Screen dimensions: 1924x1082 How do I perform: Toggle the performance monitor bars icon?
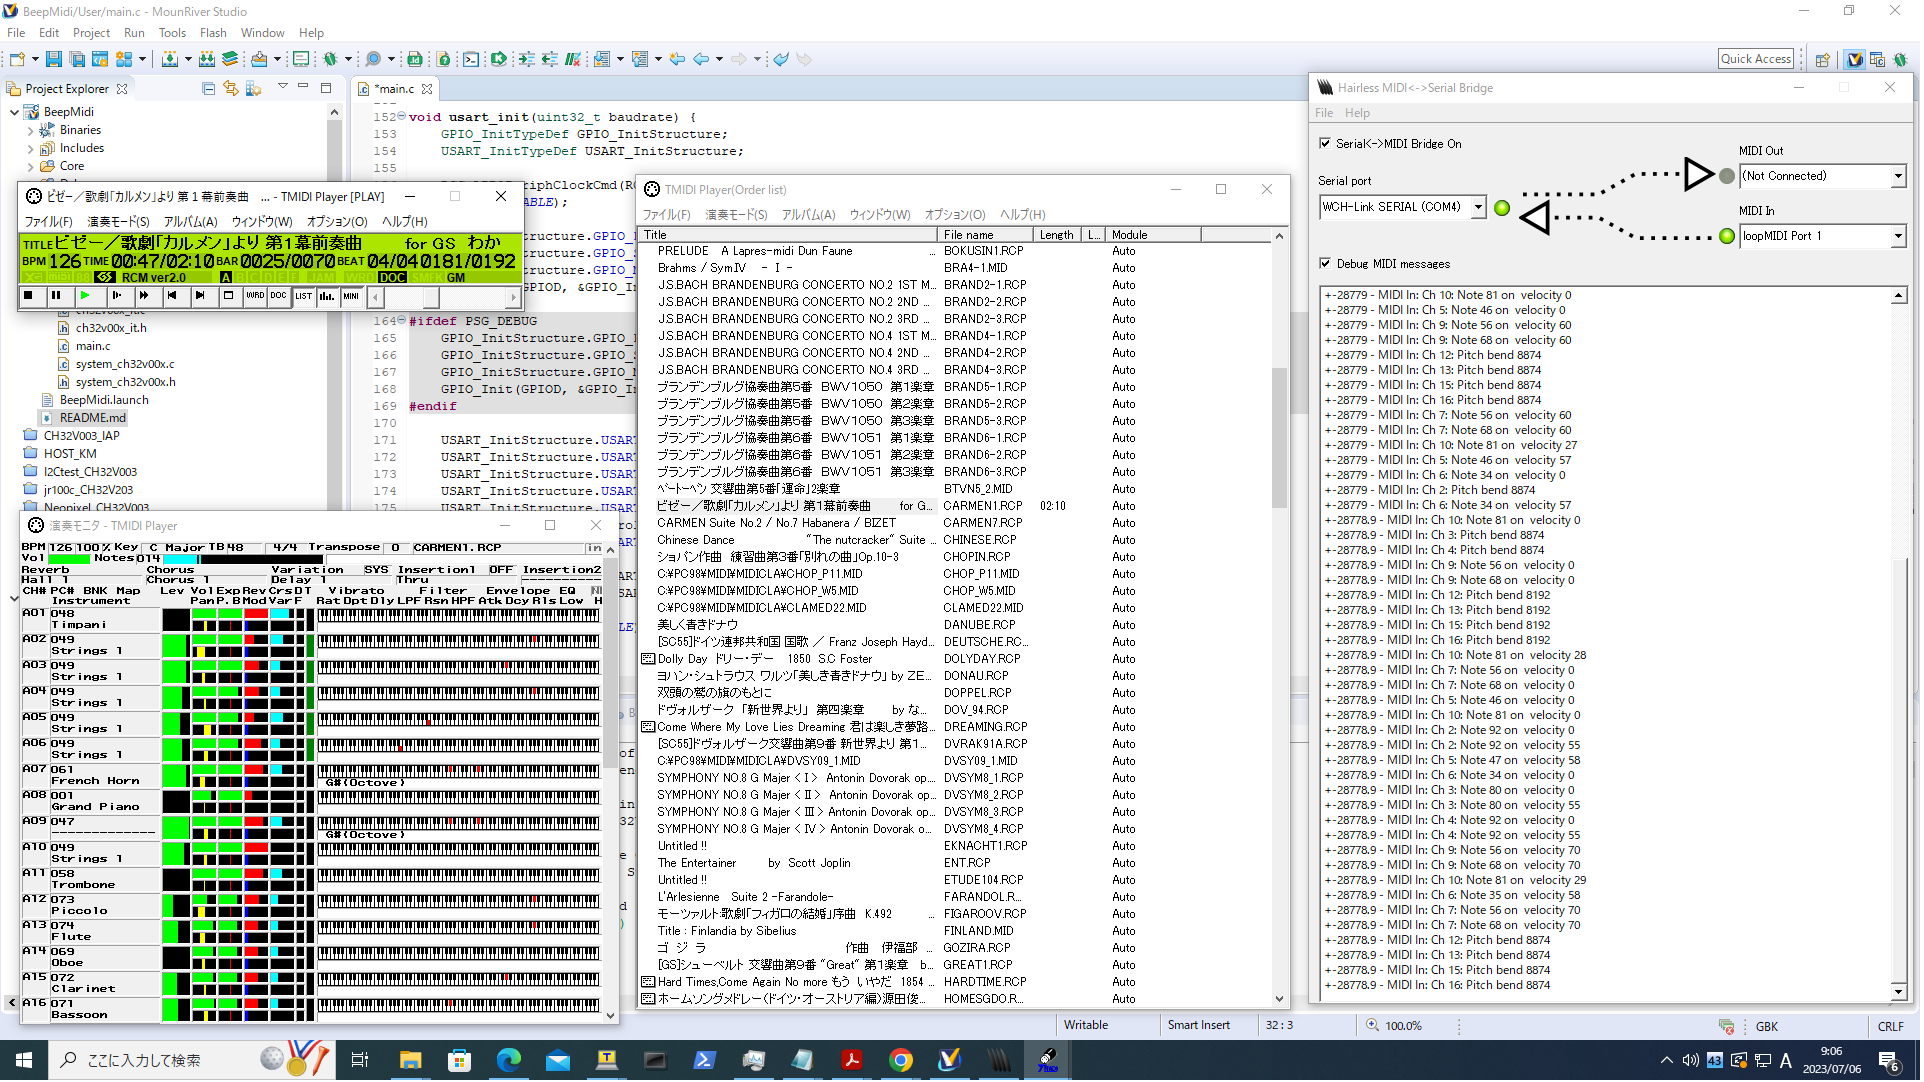[x=327, y=296]
